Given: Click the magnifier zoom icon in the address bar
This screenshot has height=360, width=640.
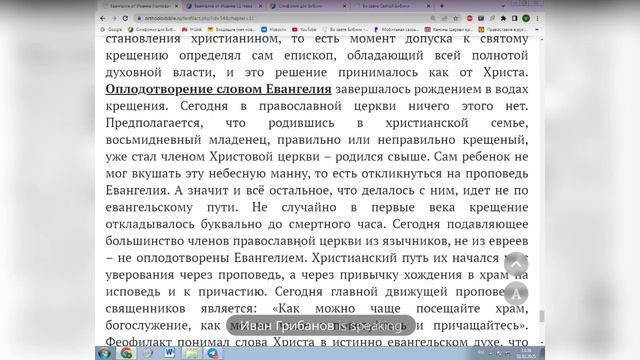Looking at the screenshot, I should [x=433, y=18].
